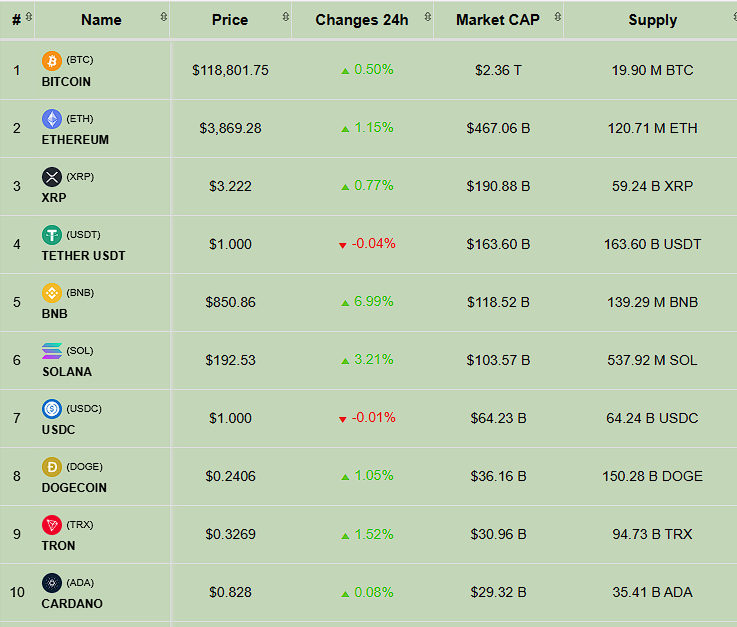Screen dimensions: 737x627
Task: Open the CARDANO name link
Action: 72,603
